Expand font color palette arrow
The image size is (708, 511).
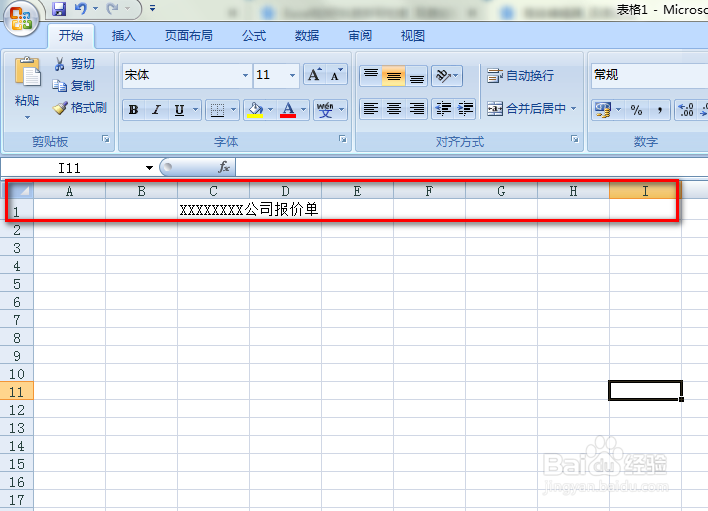303,109
